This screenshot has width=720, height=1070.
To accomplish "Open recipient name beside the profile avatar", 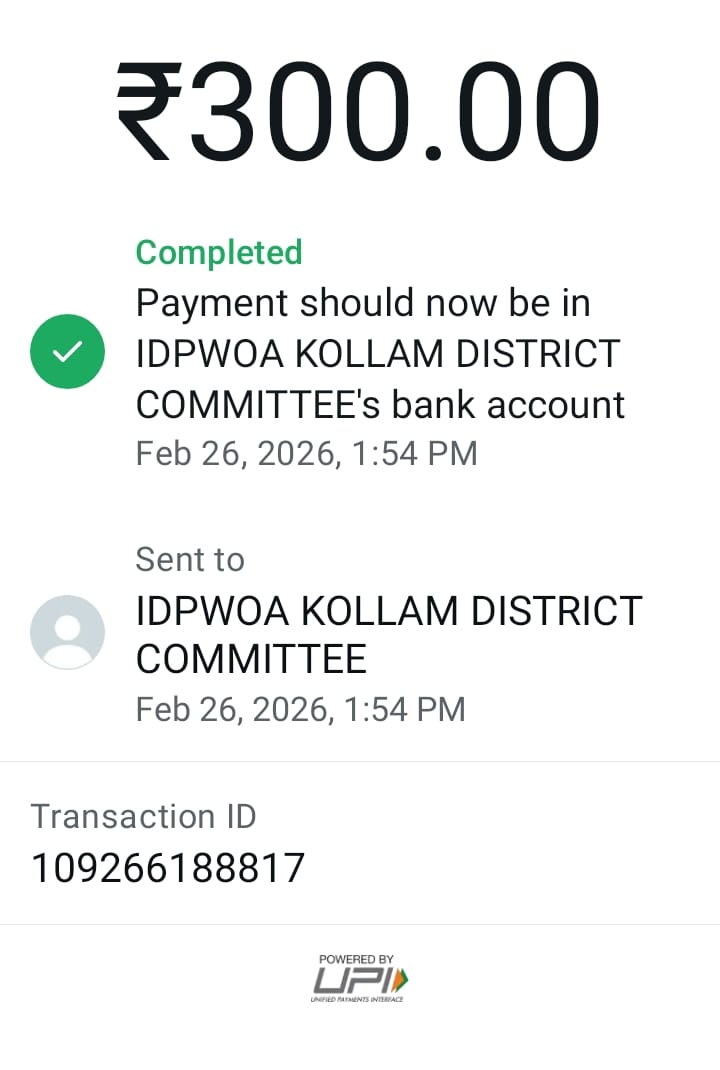I will click(388, 610).
